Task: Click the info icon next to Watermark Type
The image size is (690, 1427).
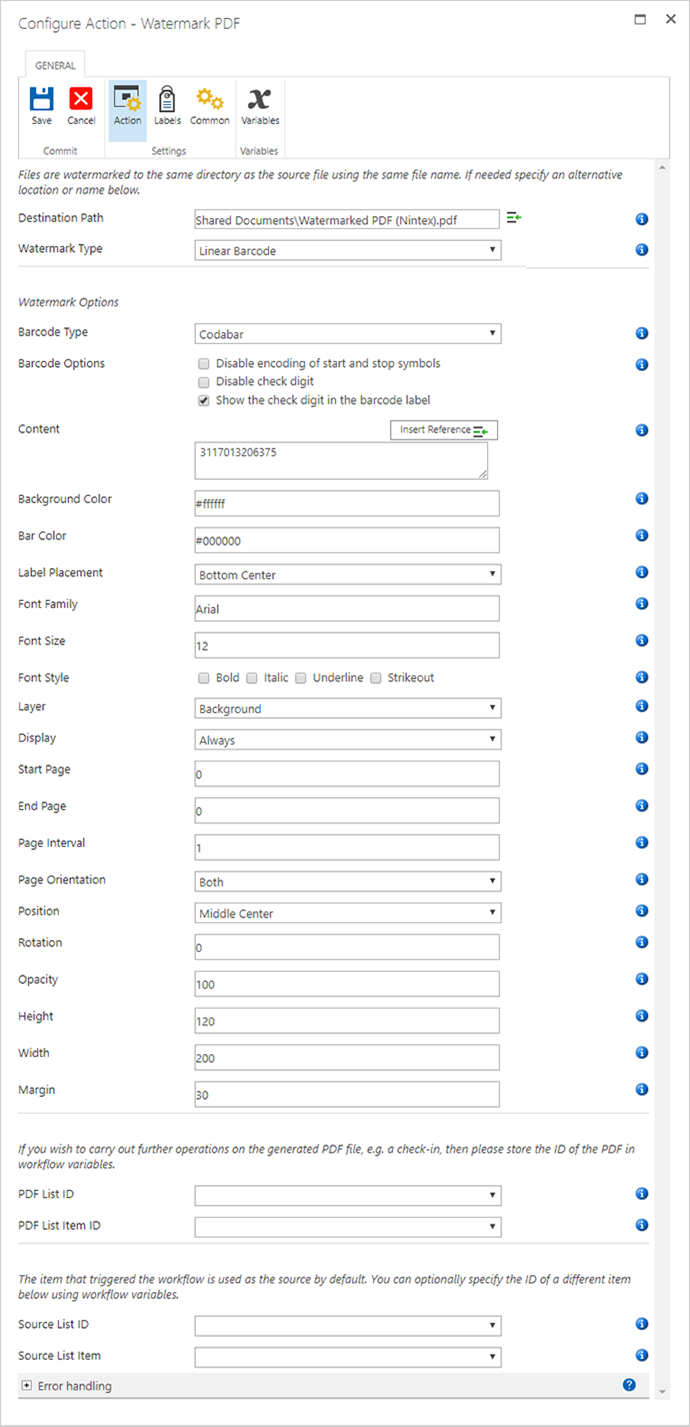Action: tap(641, 249)
